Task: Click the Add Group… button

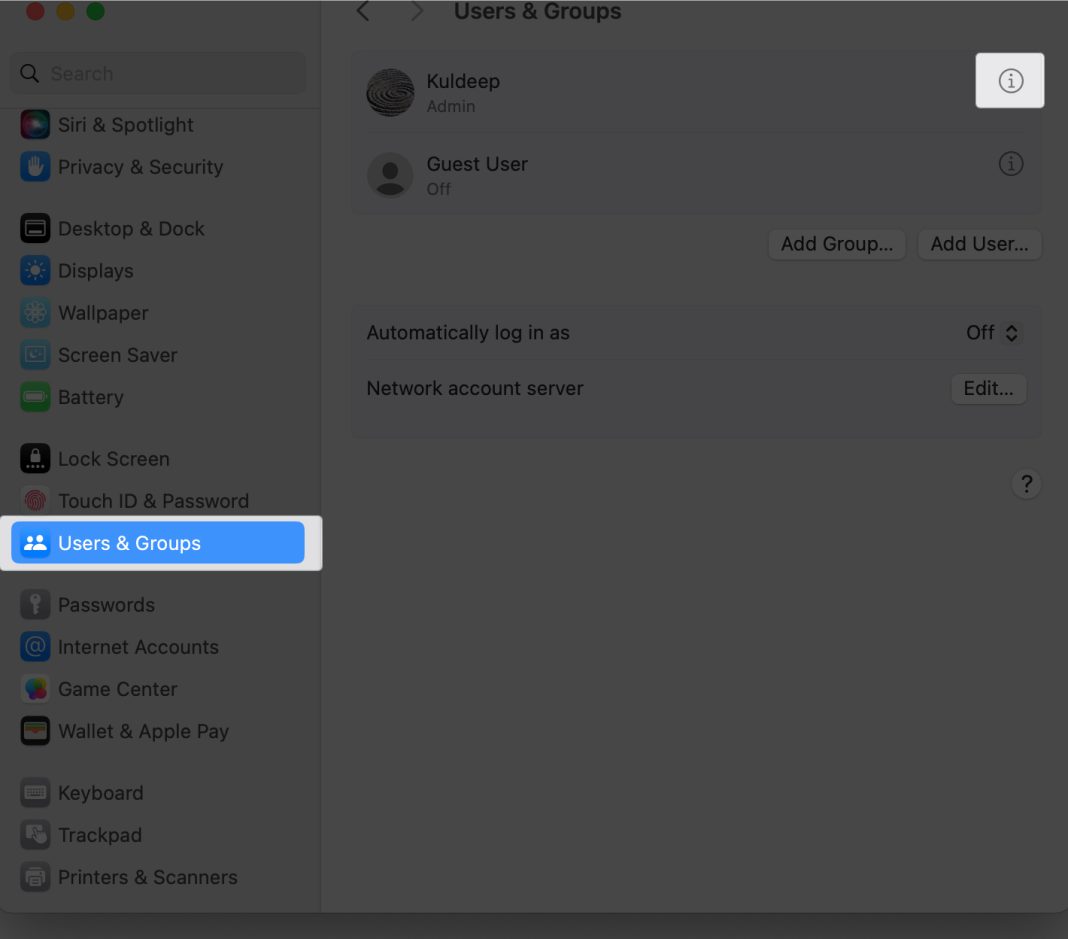Action: [836, 245]
